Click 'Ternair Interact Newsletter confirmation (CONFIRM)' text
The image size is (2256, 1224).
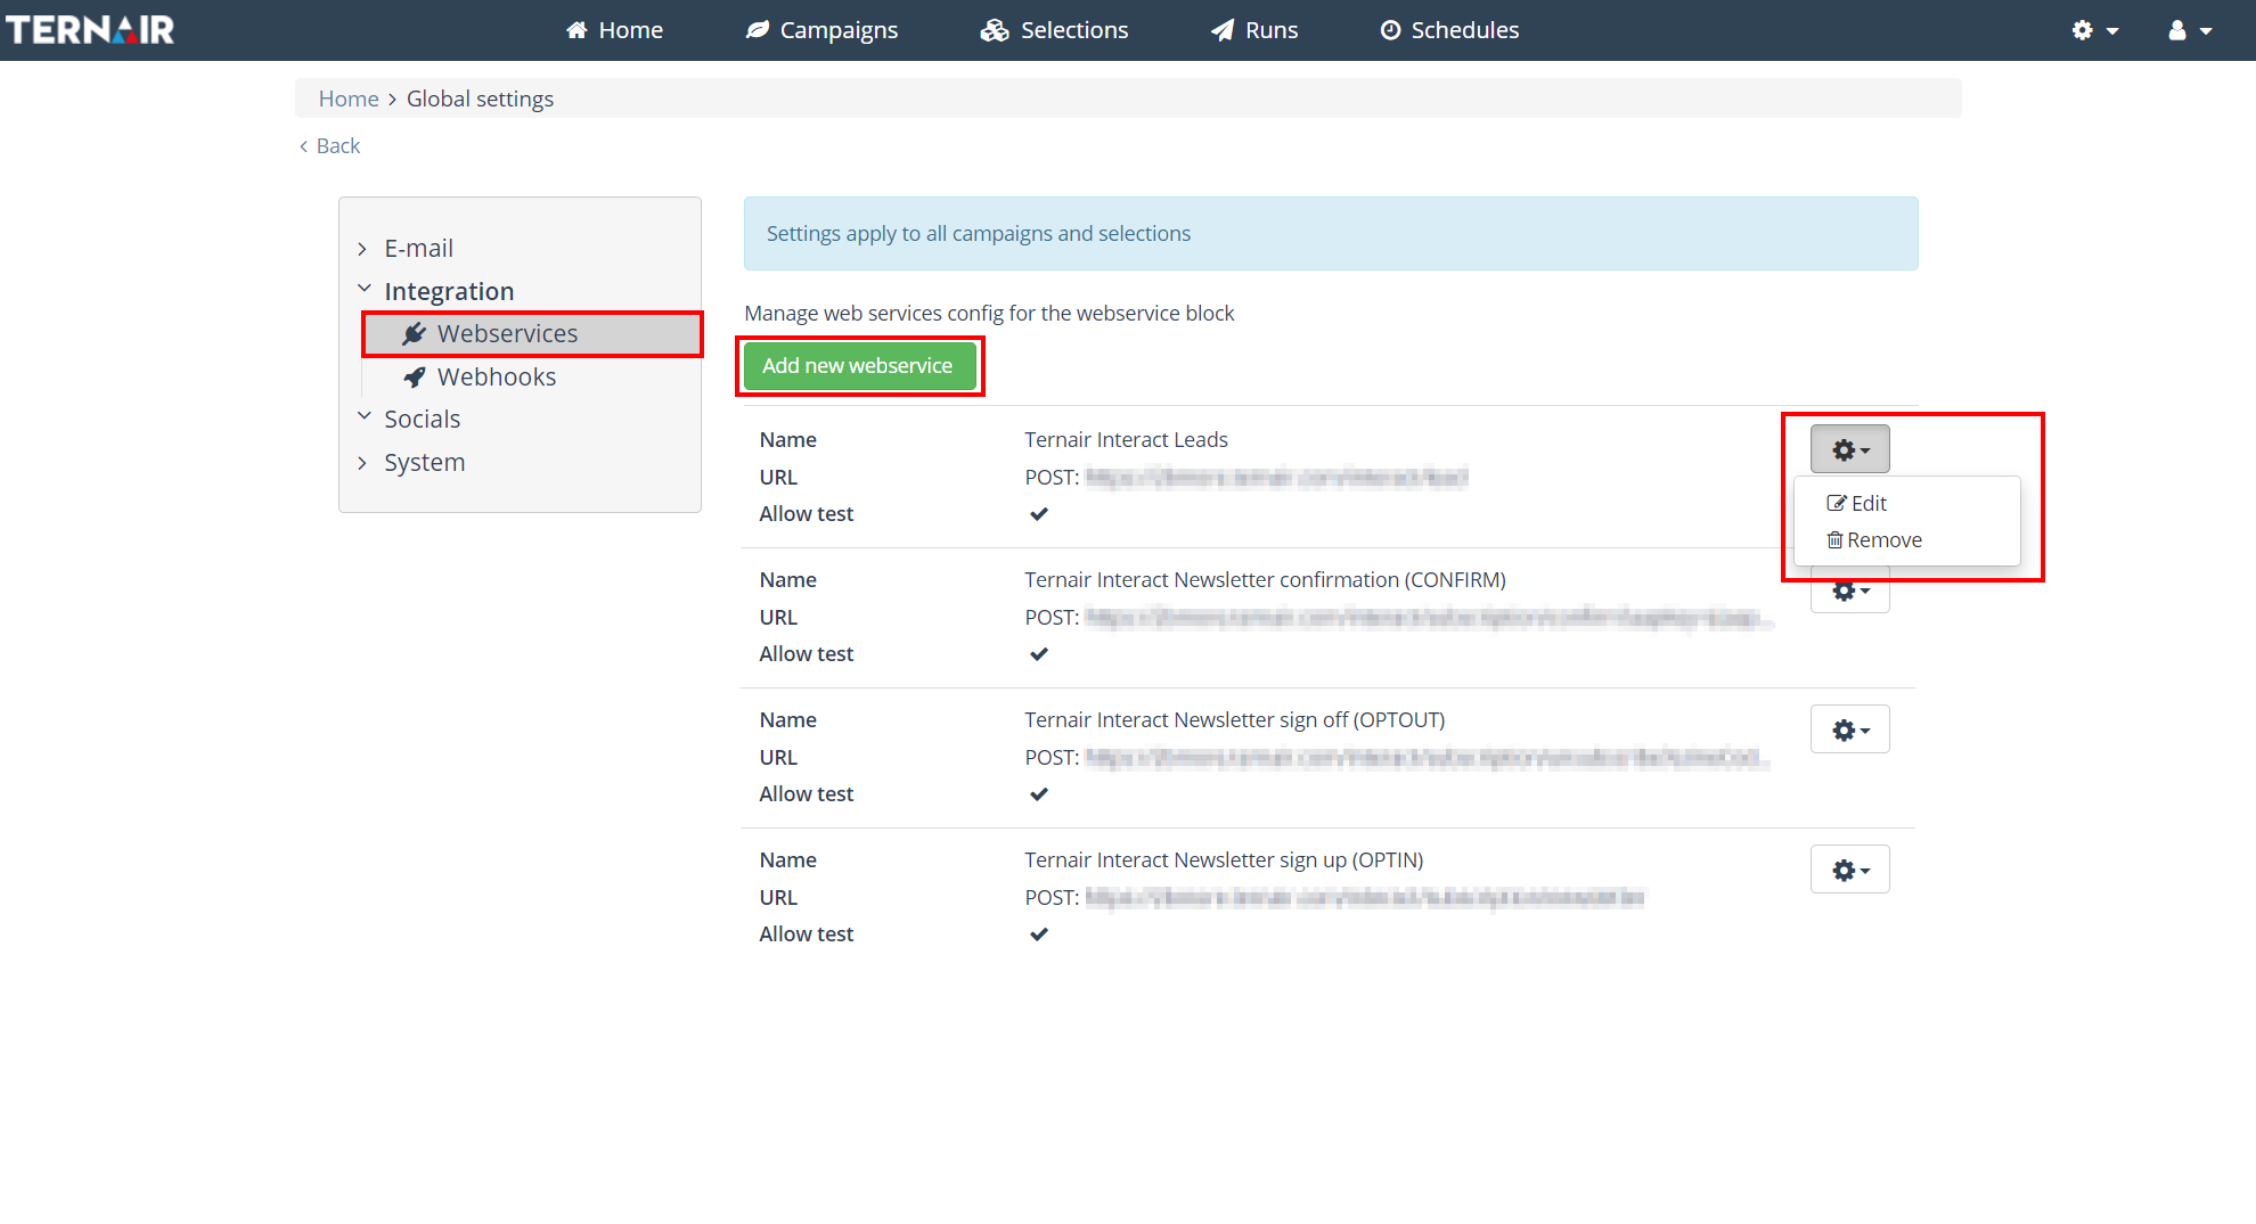tap(1265, 580)
